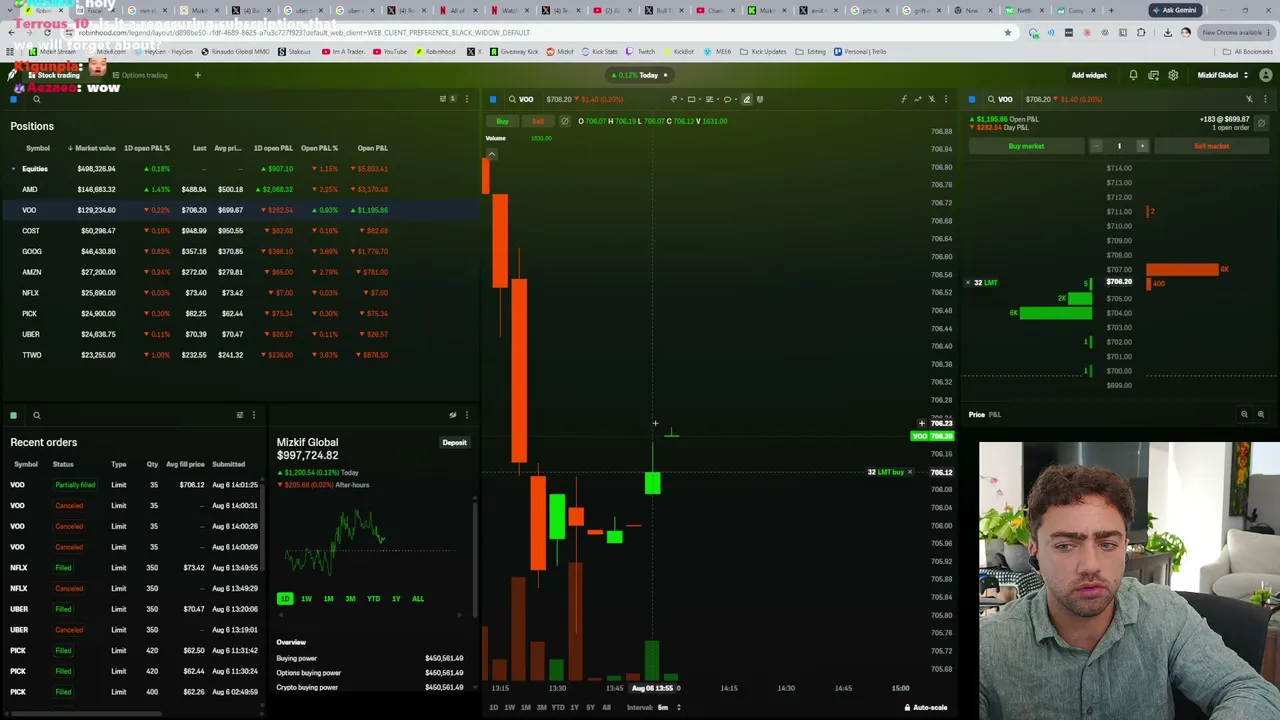Switch to the Options trading tab
Viewport: 1280px width, 720px height.
[139, 75]
